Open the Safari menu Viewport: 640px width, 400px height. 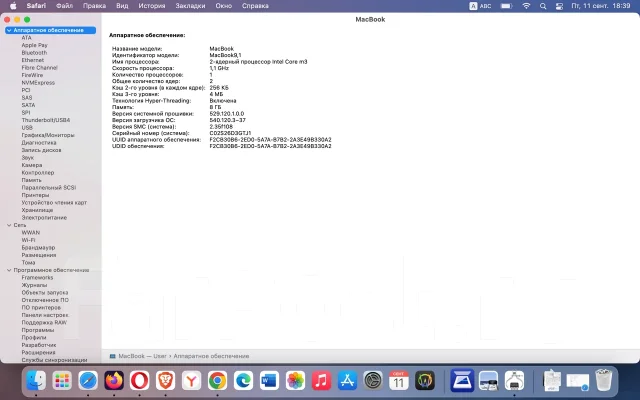click(x=36, y=6)
